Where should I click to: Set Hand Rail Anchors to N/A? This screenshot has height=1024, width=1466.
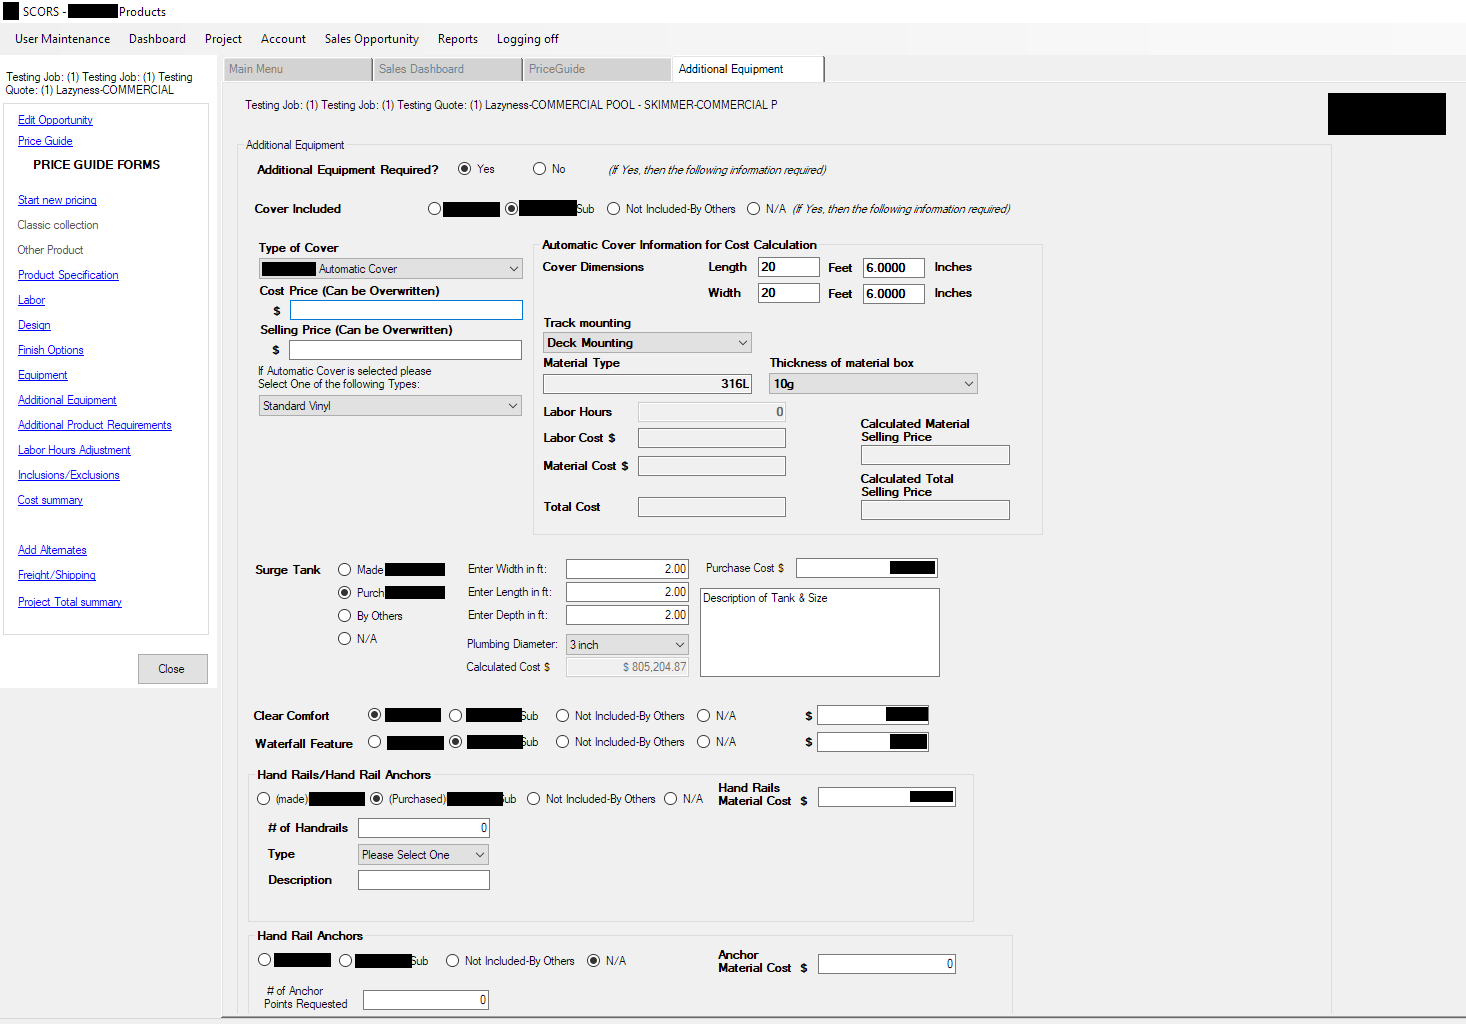pyautogui.click(x=594, y=961)
